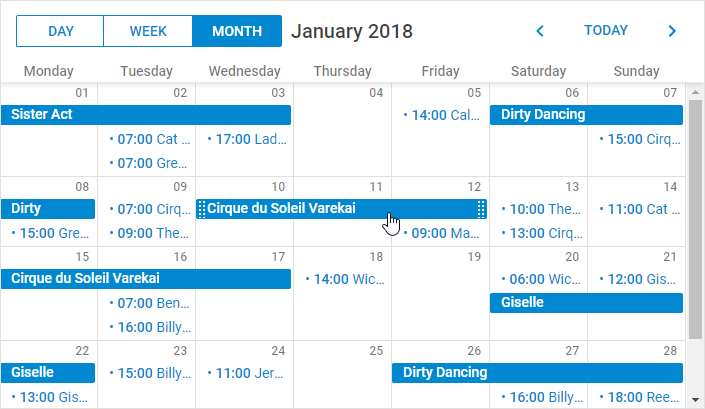Screen dimensions: 705x409
Task: Select day cell 25 Thursday
Action: [343, 375]
